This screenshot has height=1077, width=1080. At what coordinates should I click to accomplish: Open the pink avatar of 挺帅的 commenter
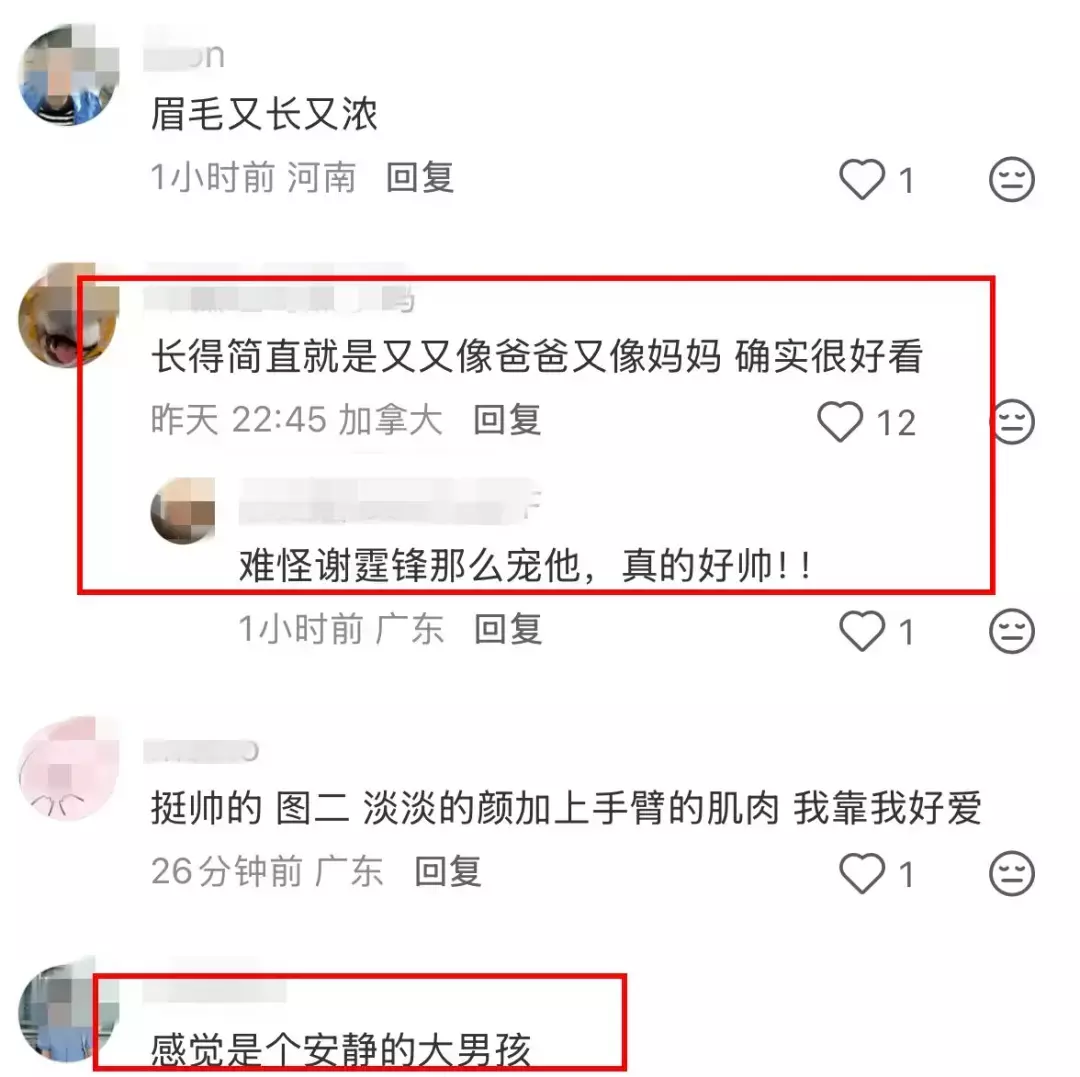[x=69, y=767]
